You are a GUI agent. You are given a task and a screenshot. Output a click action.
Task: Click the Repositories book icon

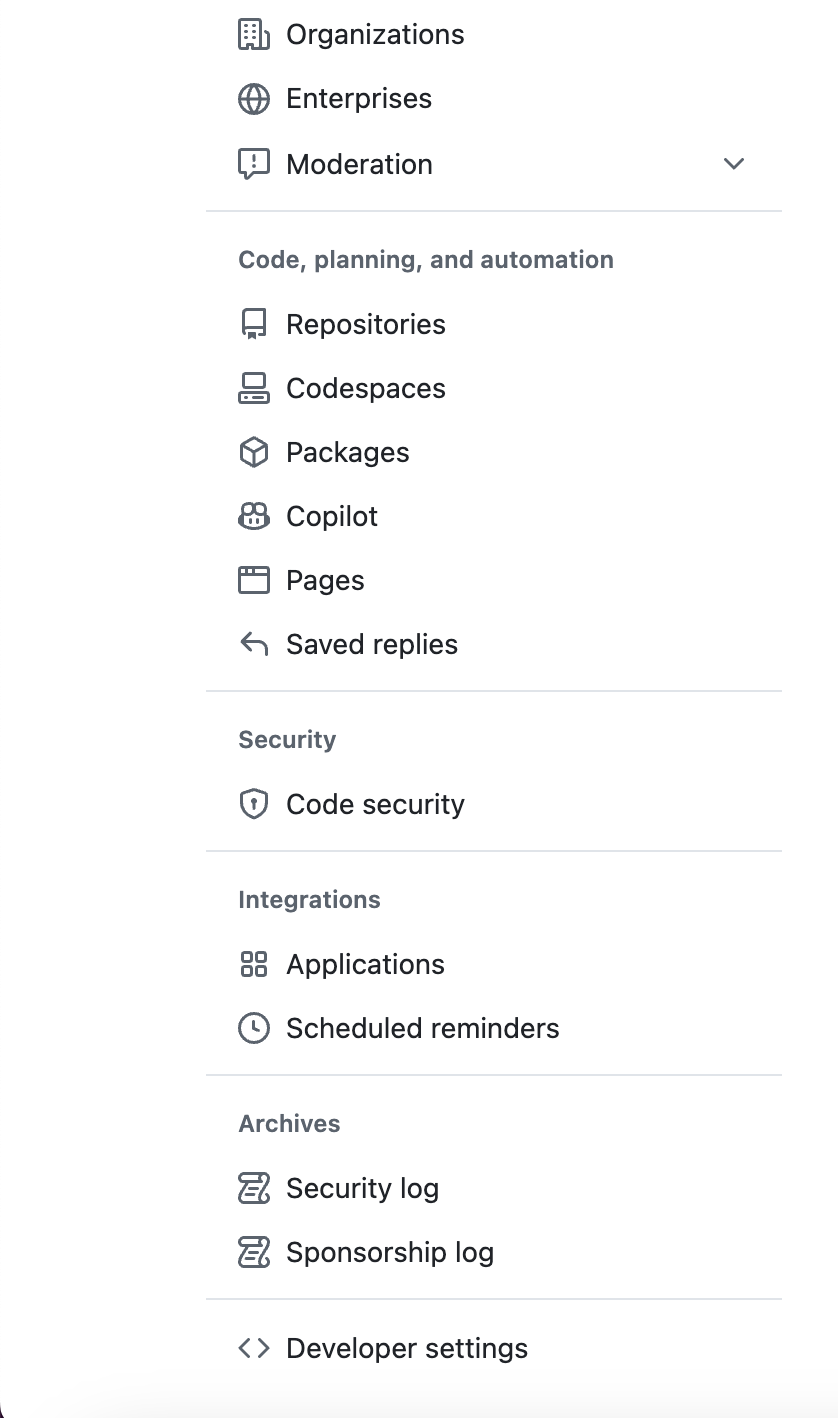coord(254,324)
